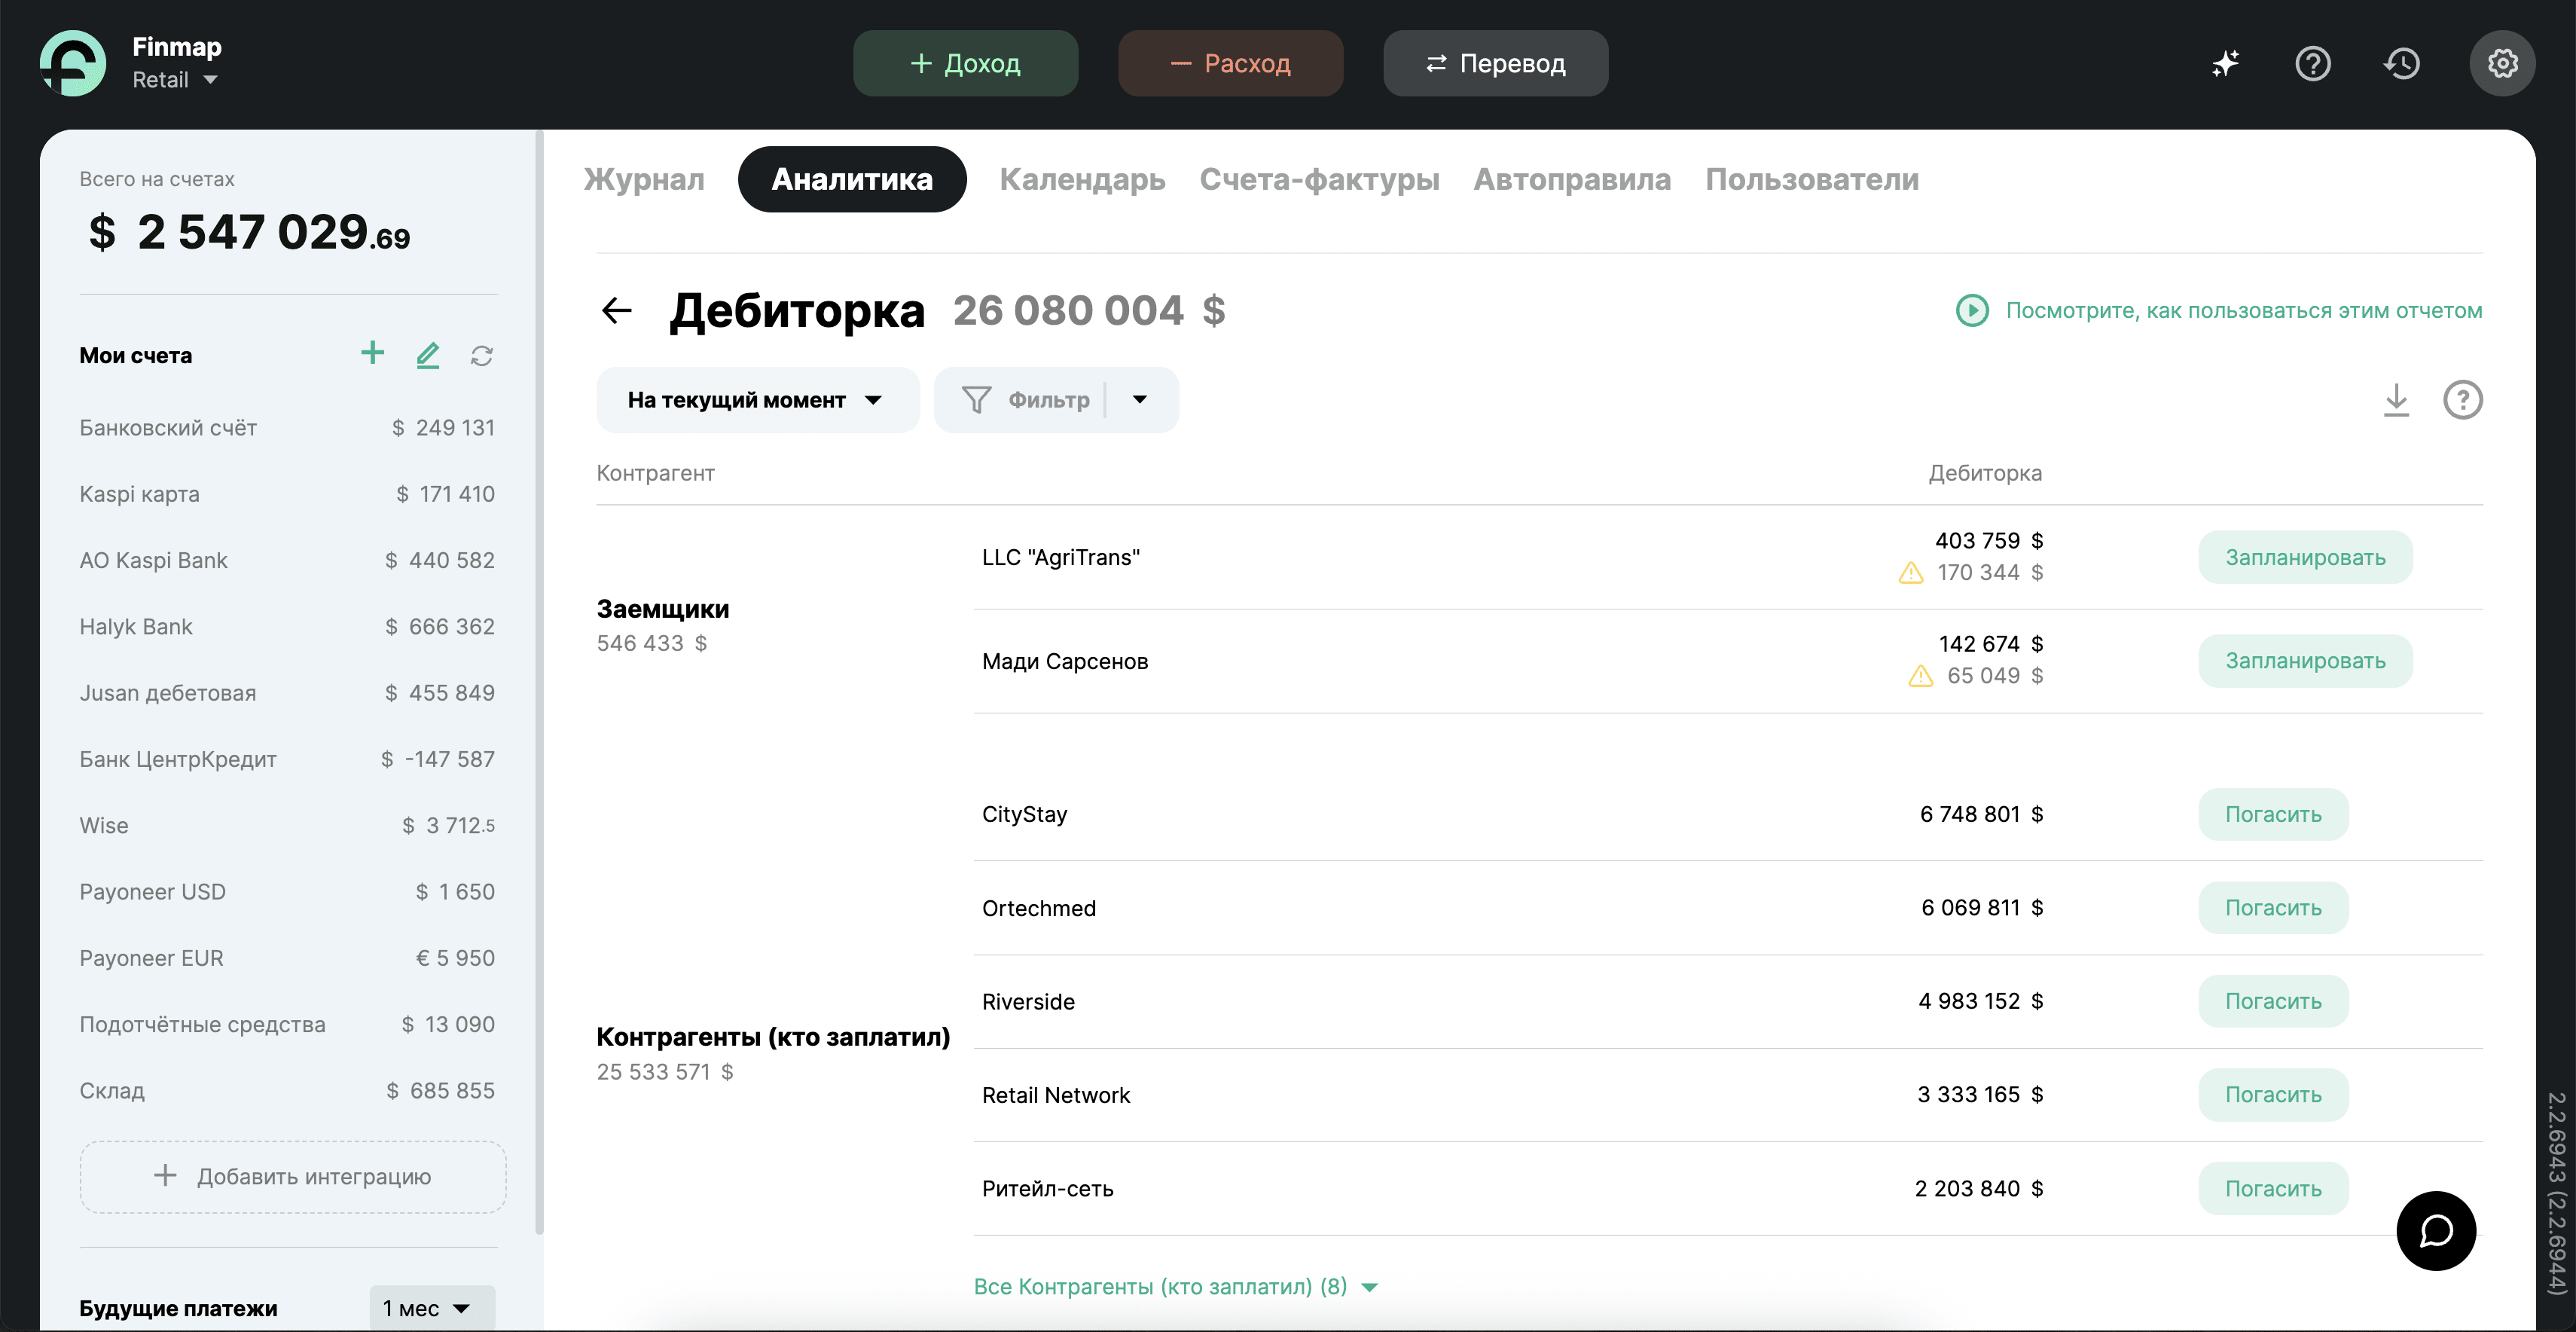Click the Riverside counterparty name
The width and height of the screenshot is (2576, 1332).
click(1028, 1002)
